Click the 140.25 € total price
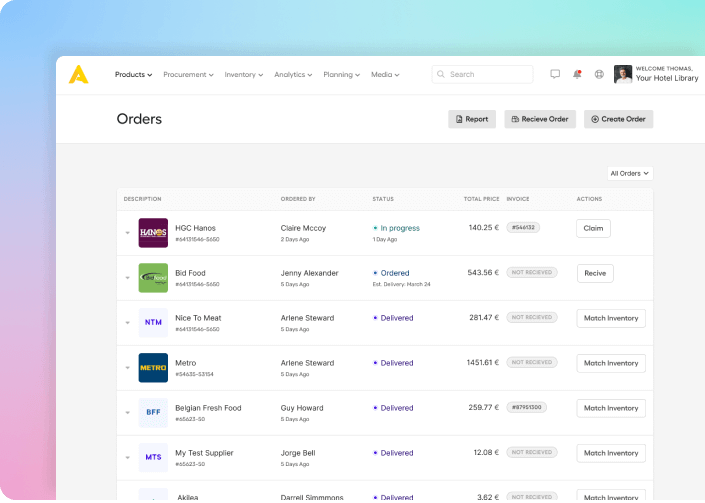The image size is (705, 503). (x=484, y=227)
